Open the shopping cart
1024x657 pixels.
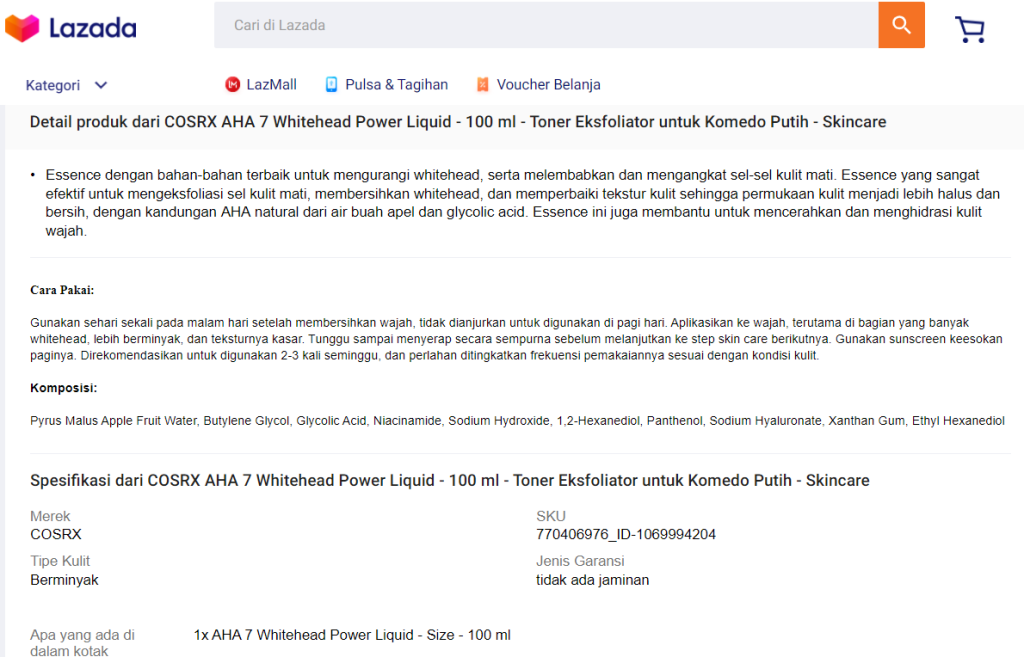click(970, 29)
